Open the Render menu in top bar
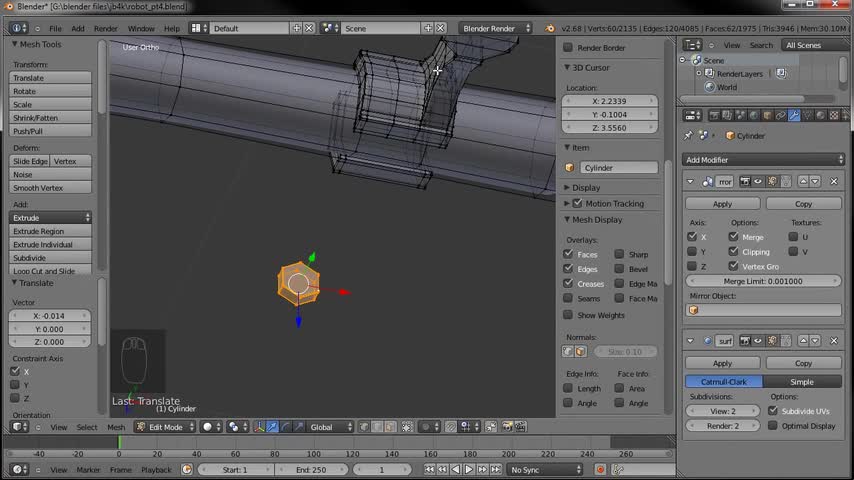The height and width of the screenshot is (480, 854). click(105, 29)
